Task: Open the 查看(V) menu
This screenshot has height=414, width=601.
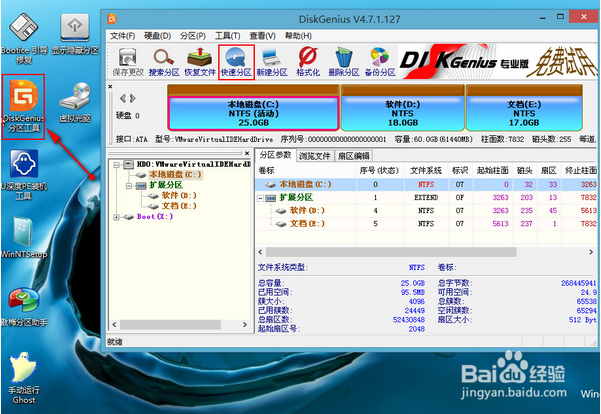Action: coord(263,36)
